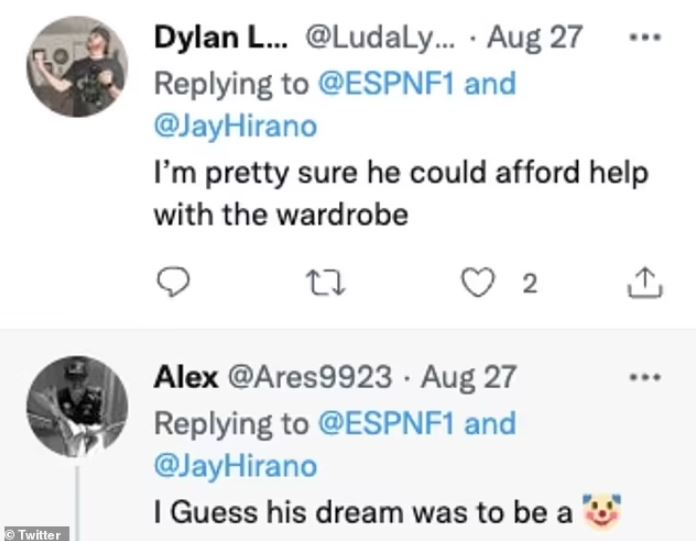Click the @ESPNF1 mention in Alex's reply
Screen dimensions: 696x541
[x=385, y=423]
